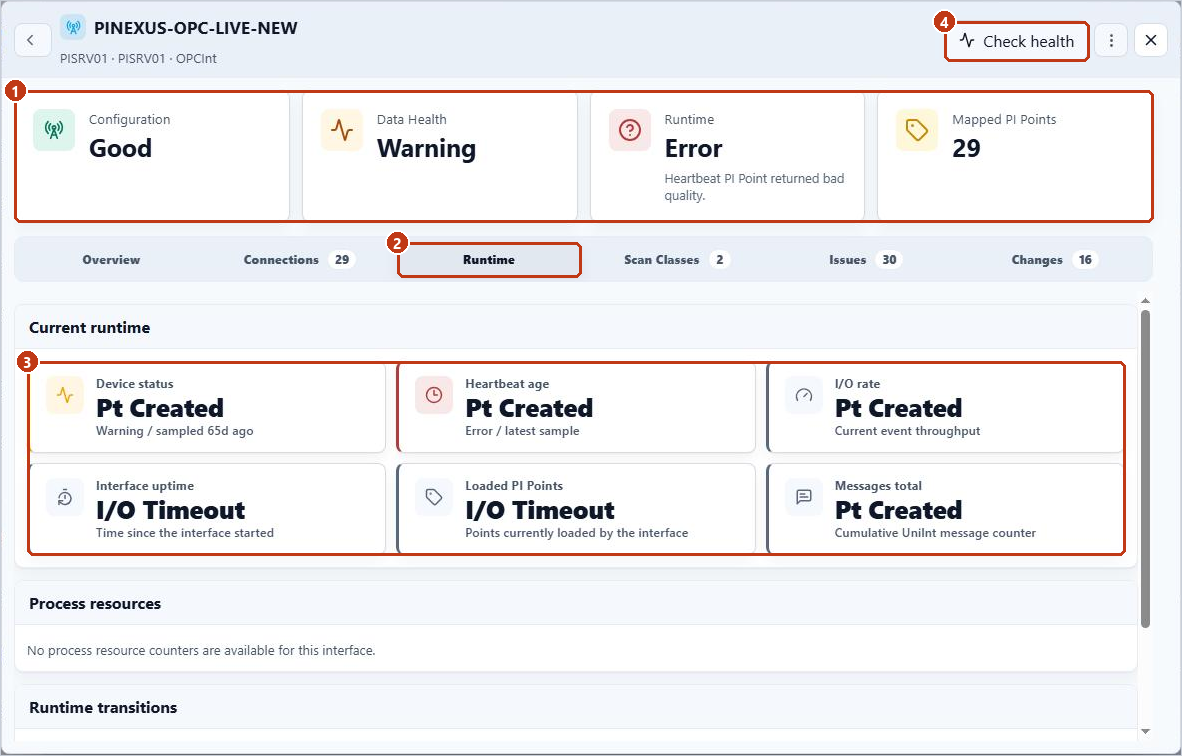Viewport: 1182px width, 756px height.
Task: Click the 'Current event throughput' text
Action: pos(908,431)
